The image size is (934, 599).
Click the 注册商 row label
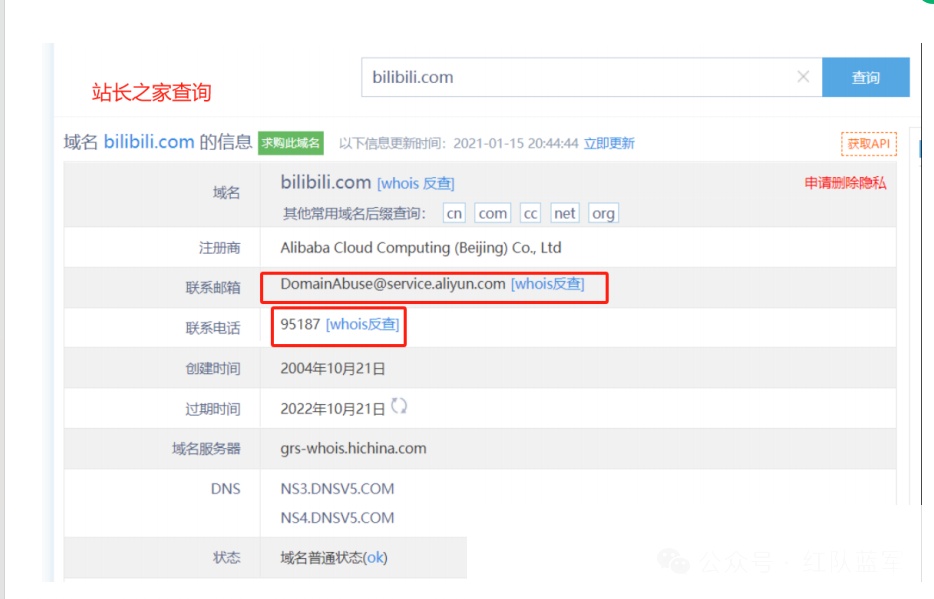[219, 248]
